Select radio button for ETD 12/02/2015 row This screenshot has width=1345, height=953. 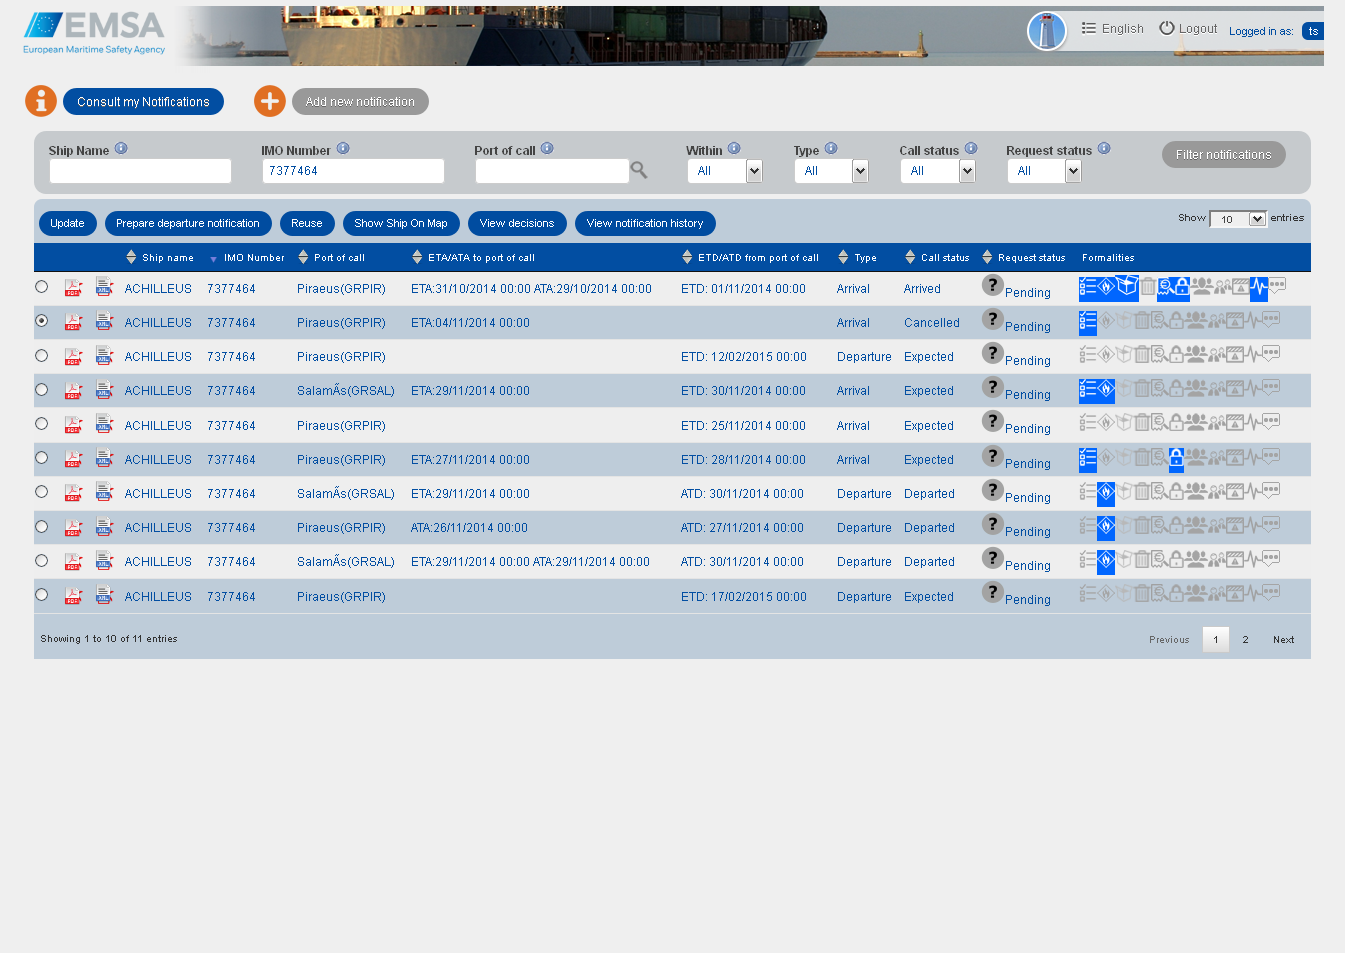(41, 355)
